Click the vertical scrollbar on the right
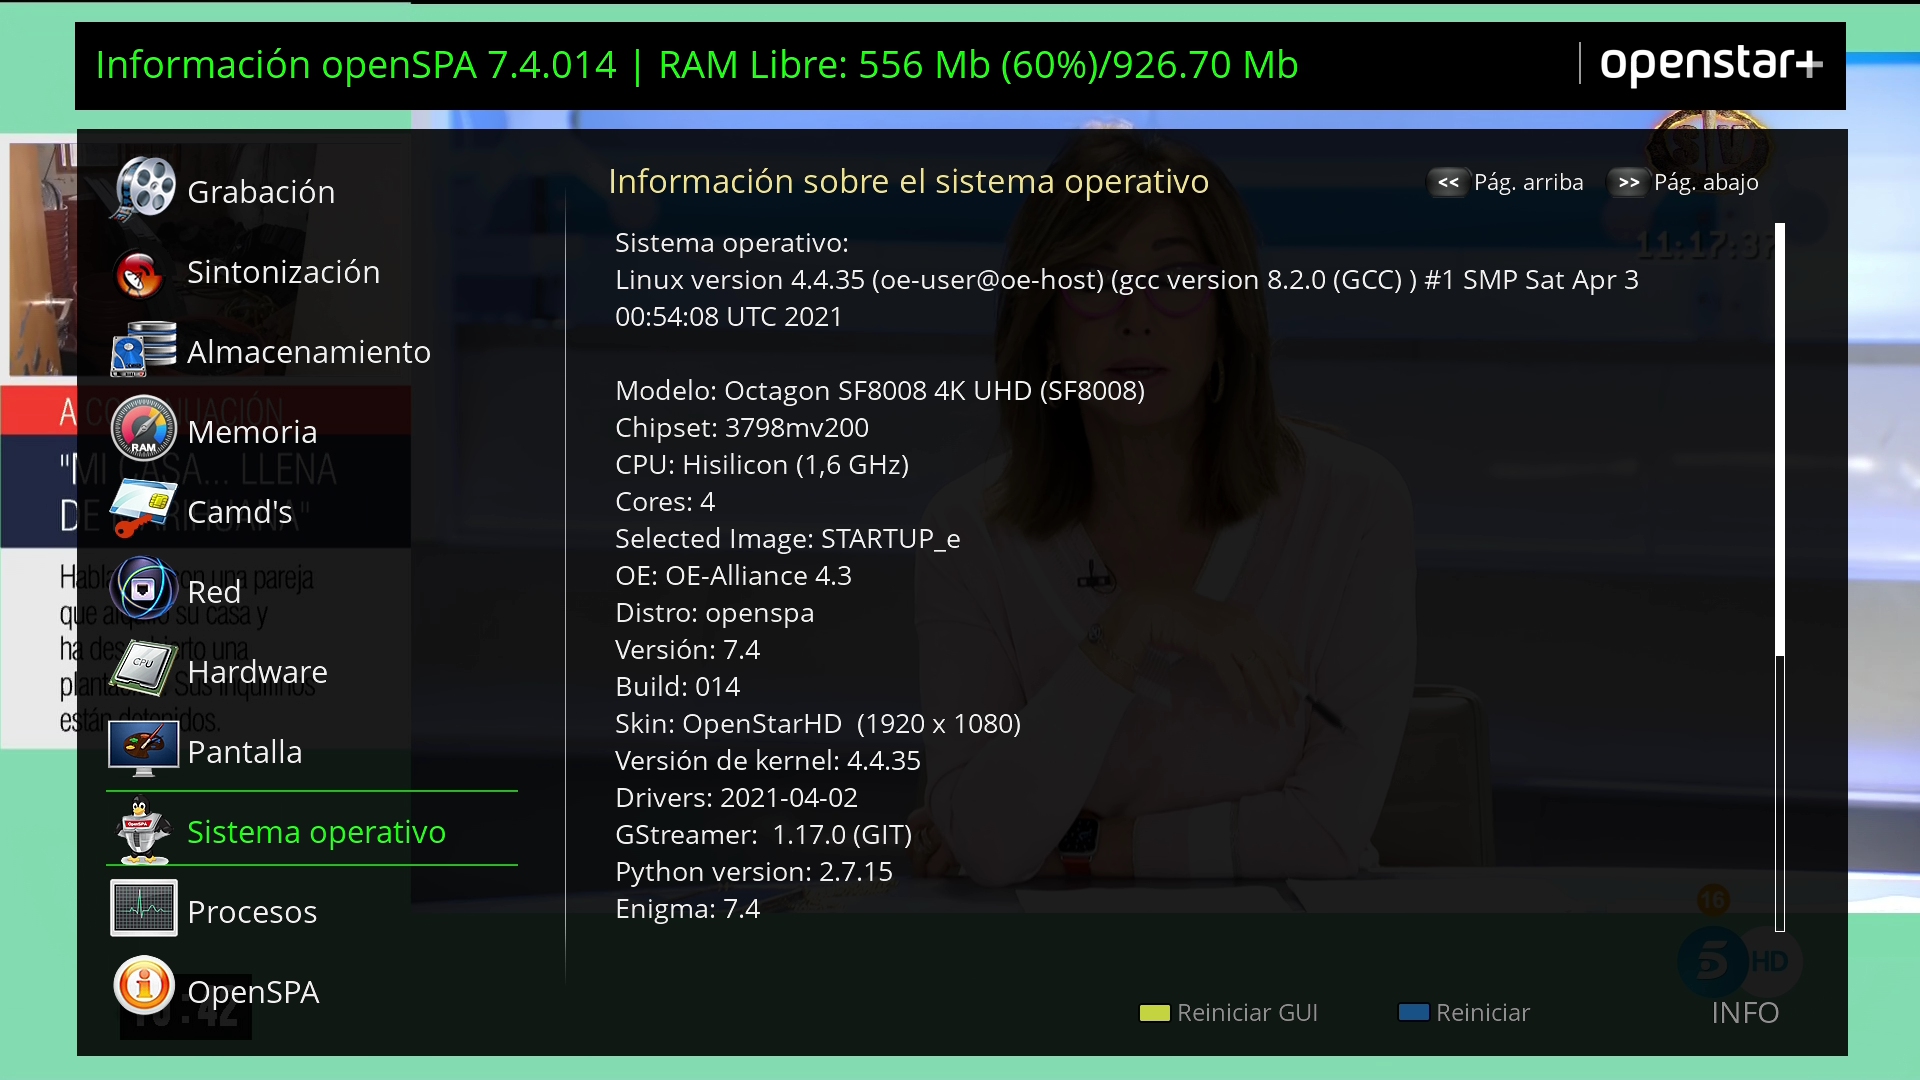This screenshot has width=1920, height=1080. pos(1779,578)
